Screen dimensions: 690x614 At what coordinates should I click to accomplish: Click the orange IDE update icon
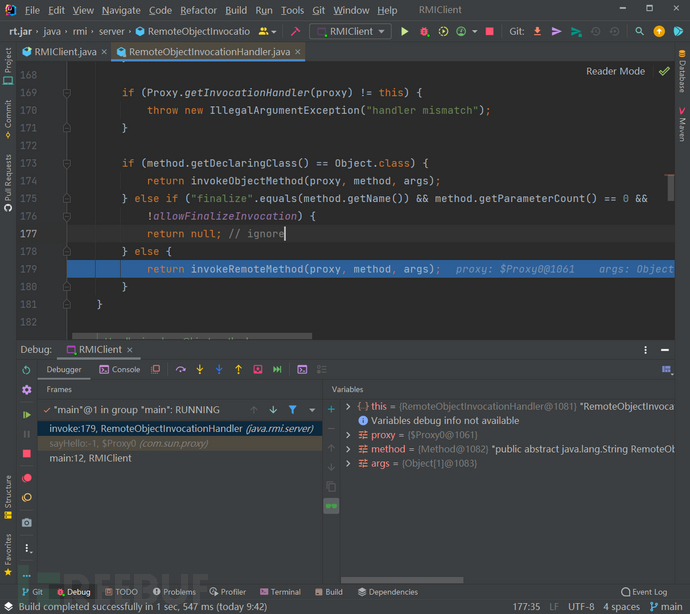659,31
